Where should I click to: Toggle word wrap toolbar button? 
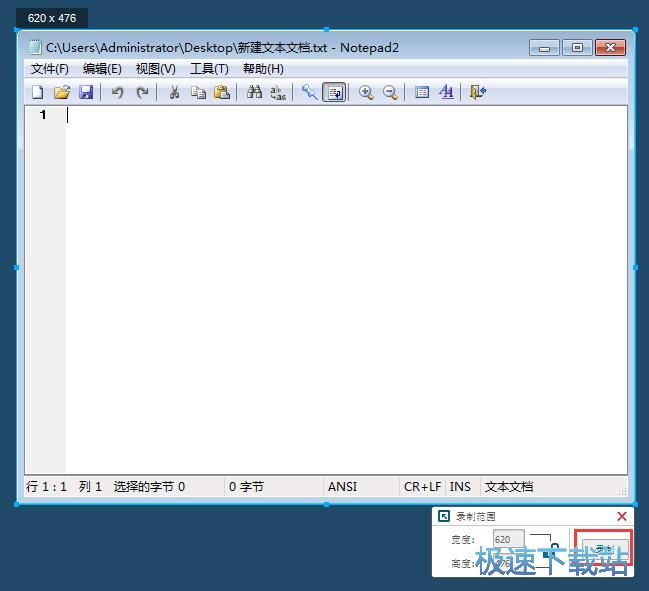tap(334, 92)
